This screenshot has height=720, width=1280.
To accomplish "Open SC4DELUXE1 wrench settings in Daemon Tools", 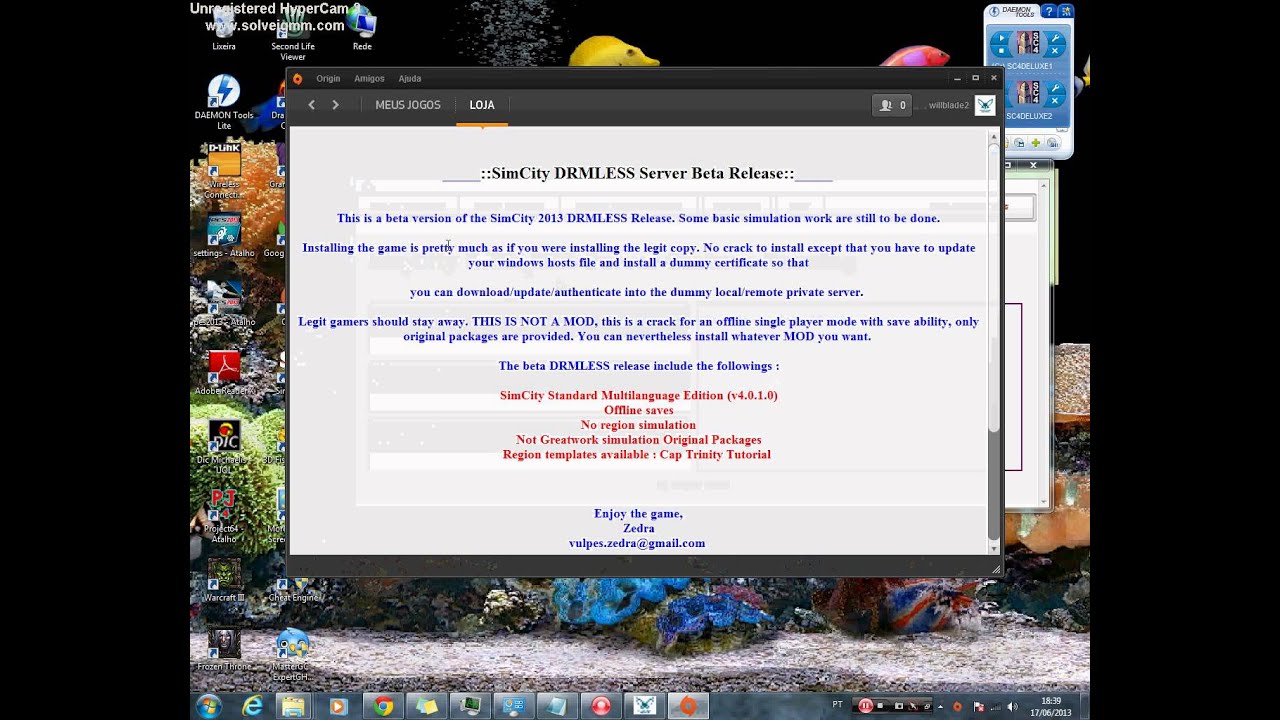I will pyautogui.click(x=1054, y=37).
